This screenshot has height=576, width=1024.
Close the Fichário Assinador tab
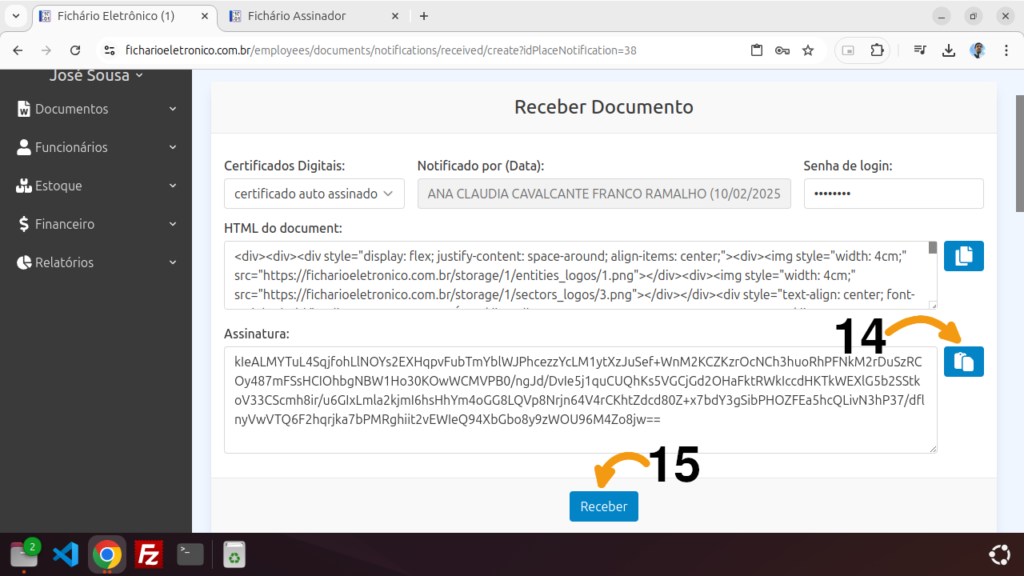click(x=395, y=16)
